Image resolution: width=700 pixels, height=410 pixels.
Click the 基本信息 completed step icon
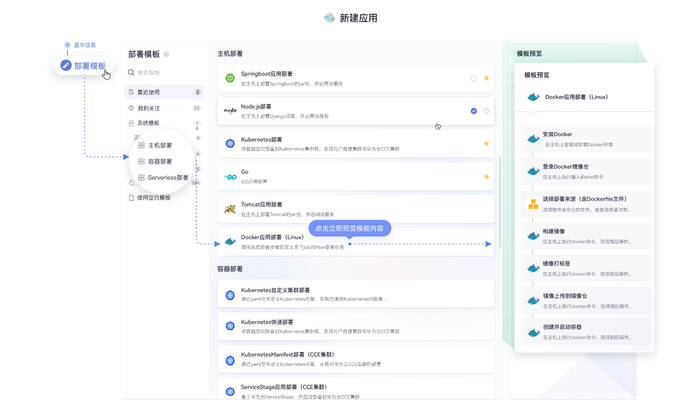pyautogui.click(x=67, y=45)
